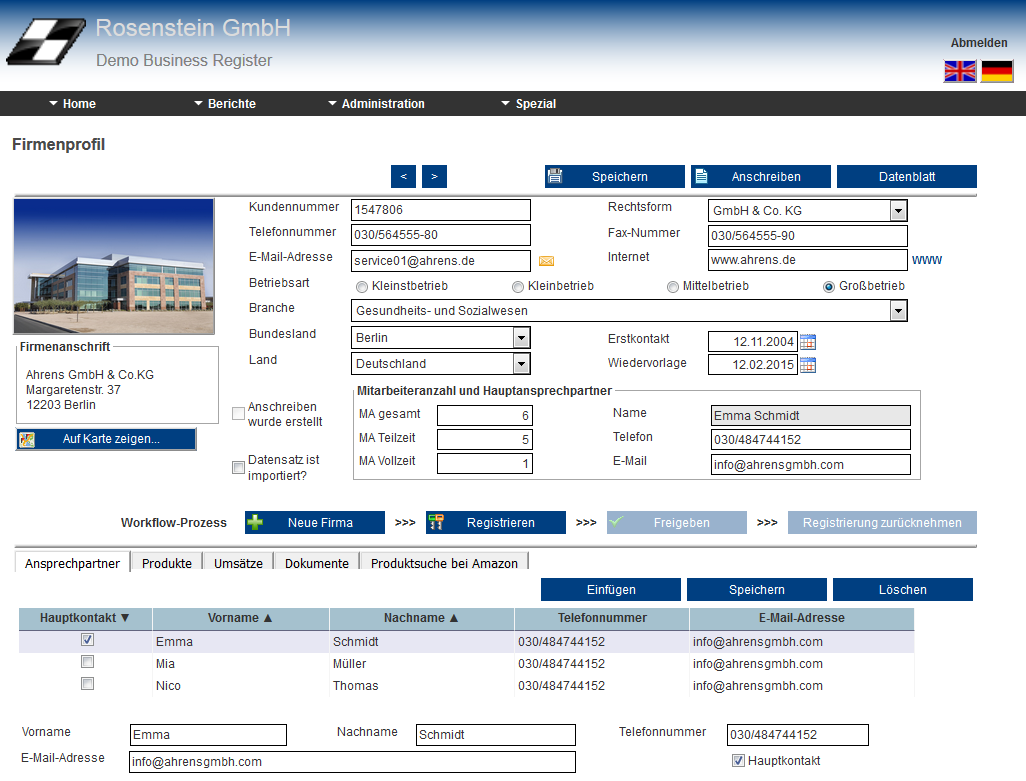
Task: Open the Erstkontakt calendar picker icon
Action: click(808, 342)
